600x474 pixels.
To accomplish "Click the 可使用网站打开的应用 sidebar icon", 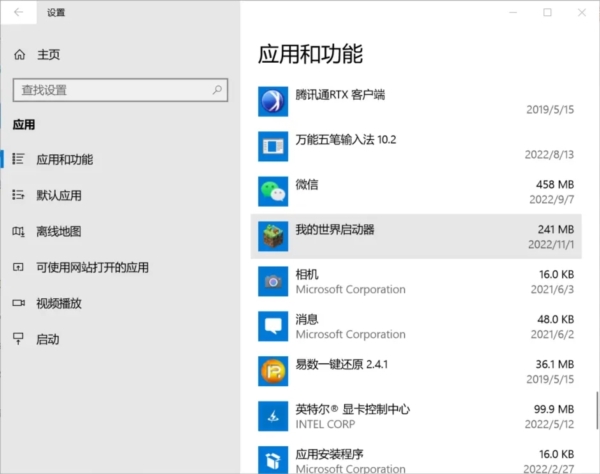I will 18,267.
